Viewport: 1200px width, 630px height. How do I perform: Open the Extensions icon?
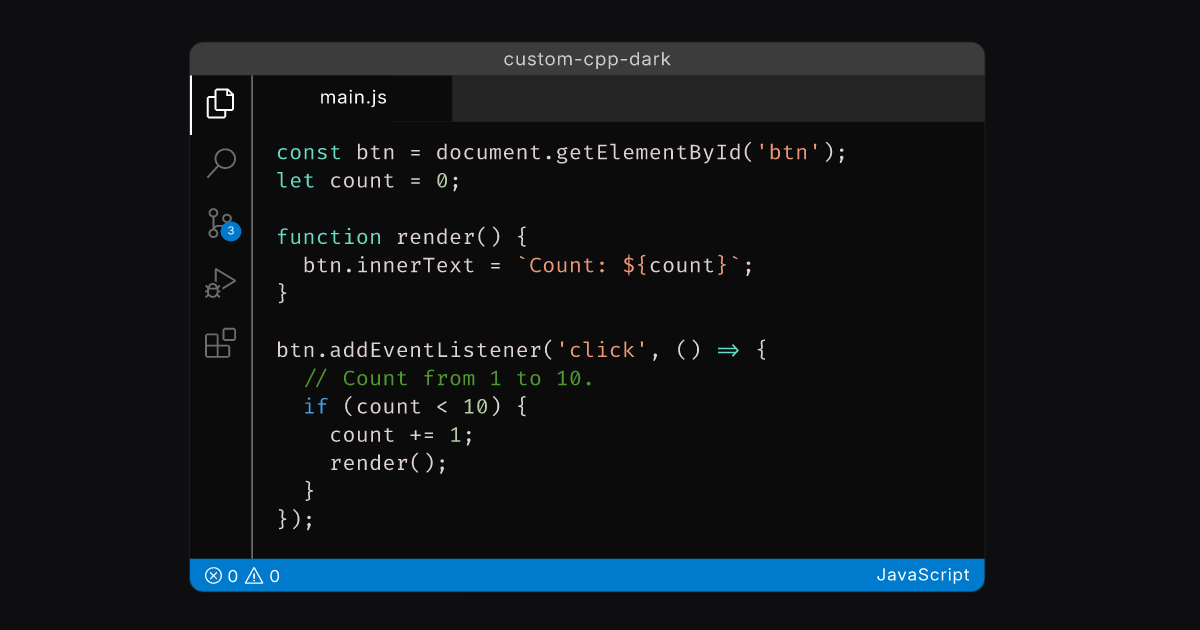[x=221, y=343]
